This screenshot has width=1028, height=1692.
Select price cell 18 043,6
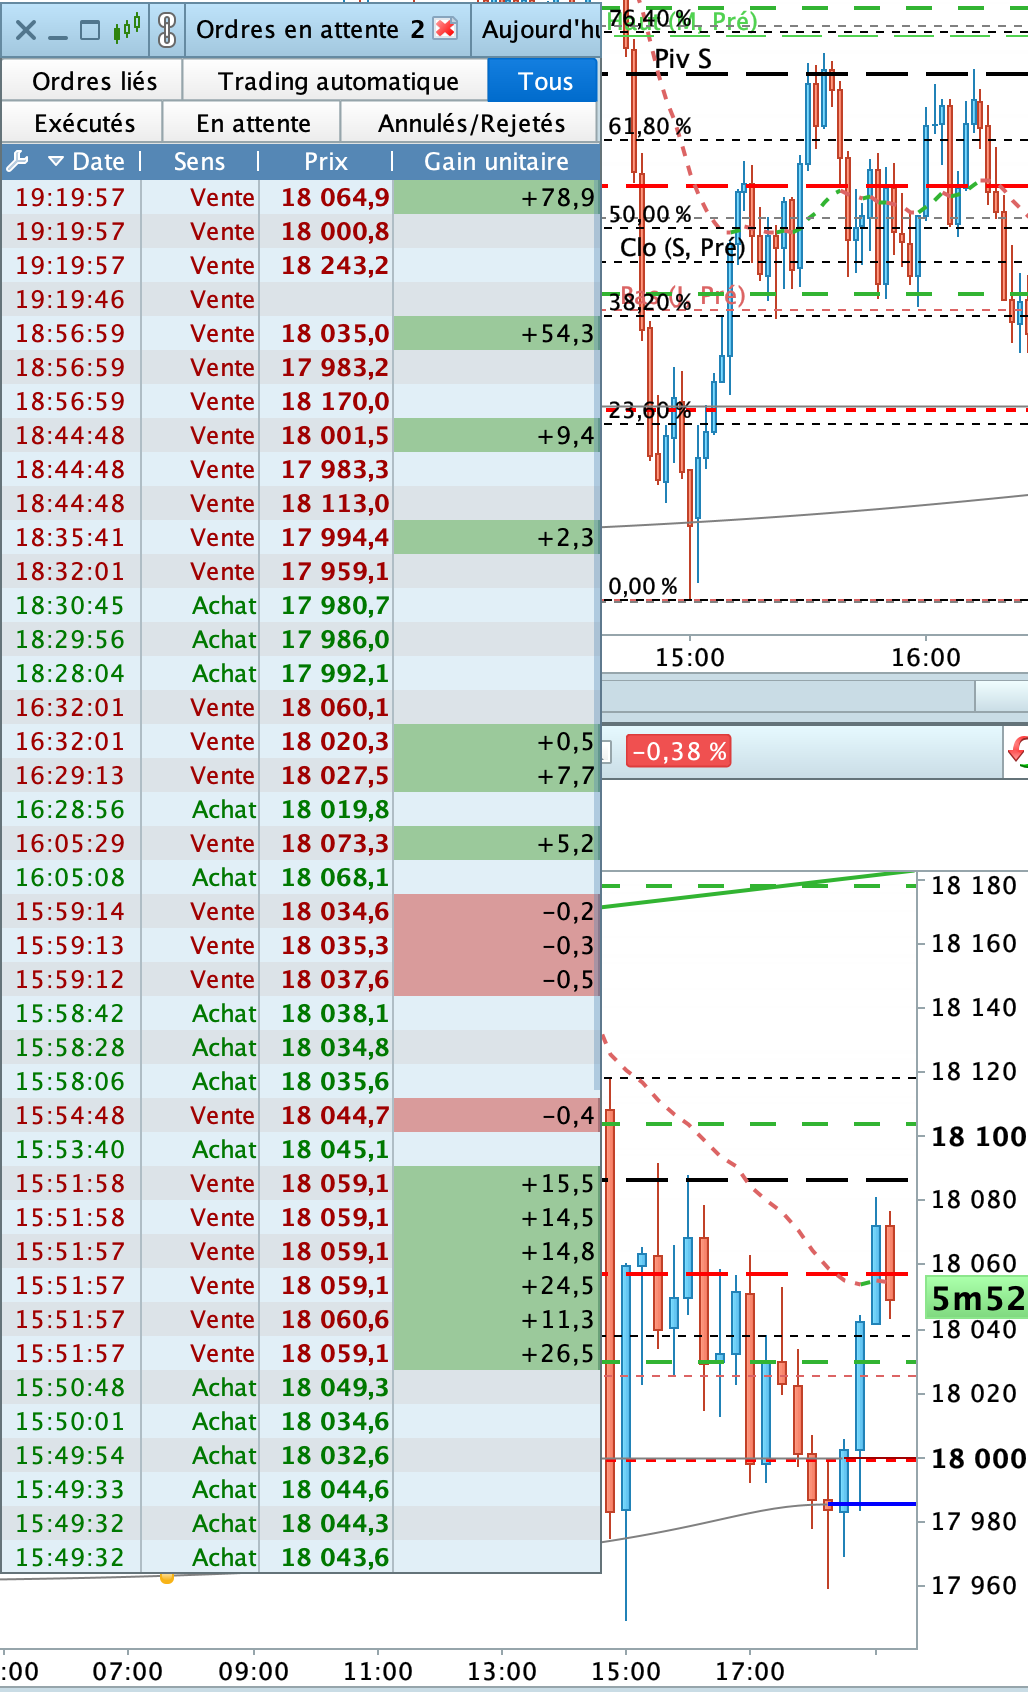[x=326, y=1557]
